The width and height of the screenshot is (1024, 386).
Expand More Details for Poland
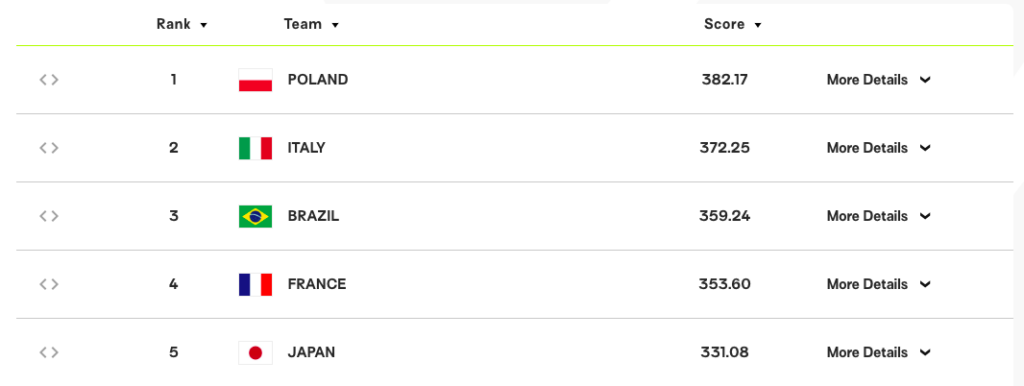(x=878, y=80)
